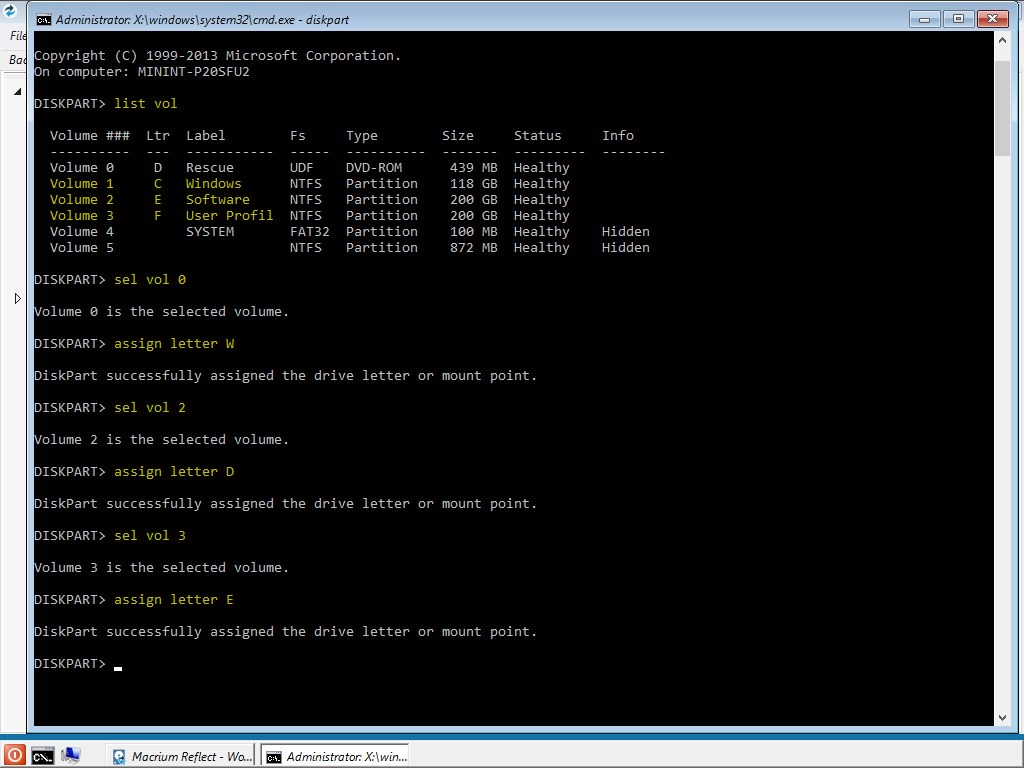Open File menu in Macrium Reflect window
Viewport: 1024px width, 768px height.
pos(18,36)
